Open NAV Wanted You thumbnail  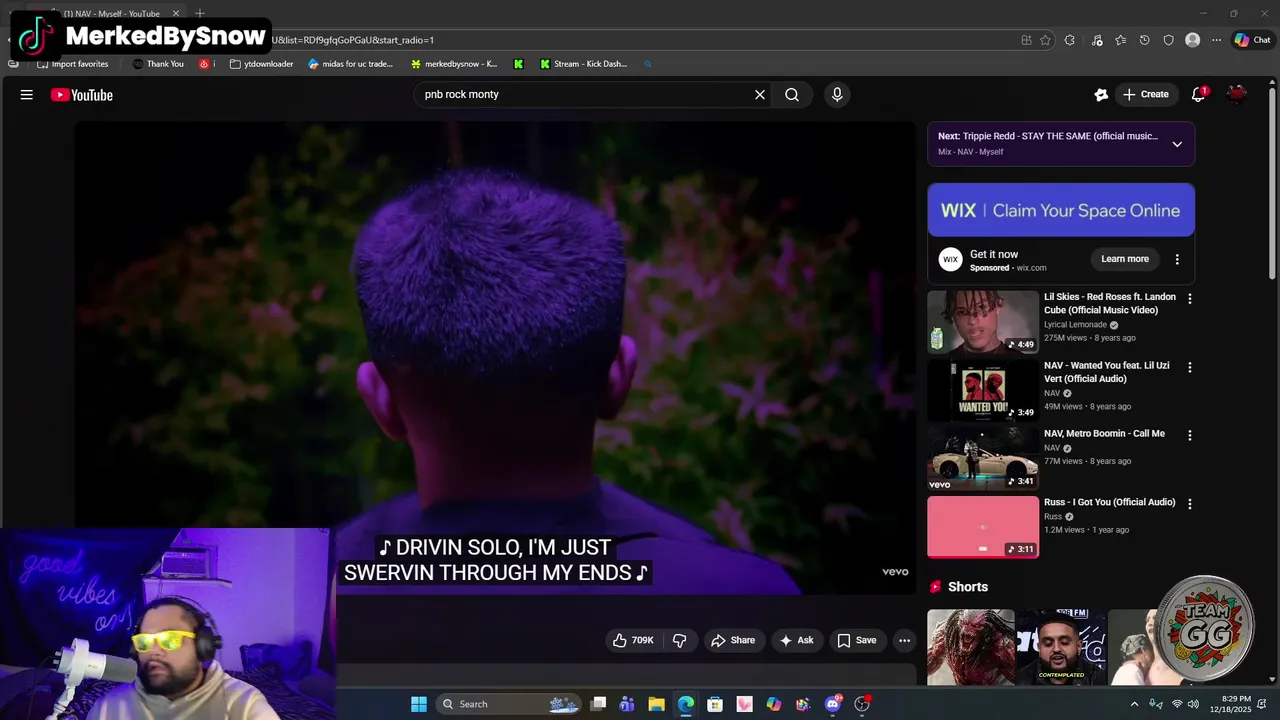pyautogui.click(x=983, y=390)
